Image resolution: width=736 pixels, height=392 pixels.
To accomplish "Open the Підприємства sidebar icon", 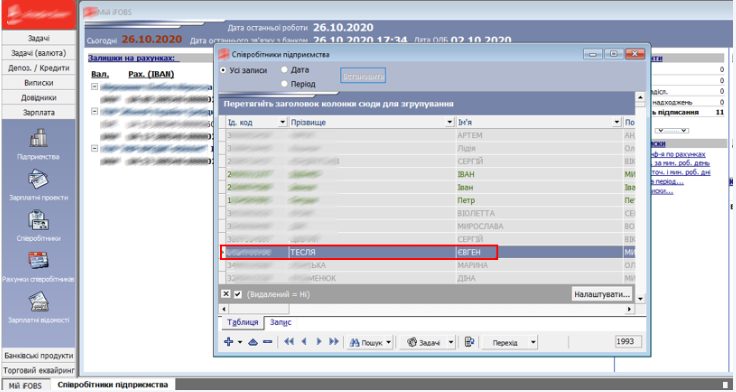I will point(38,138).
